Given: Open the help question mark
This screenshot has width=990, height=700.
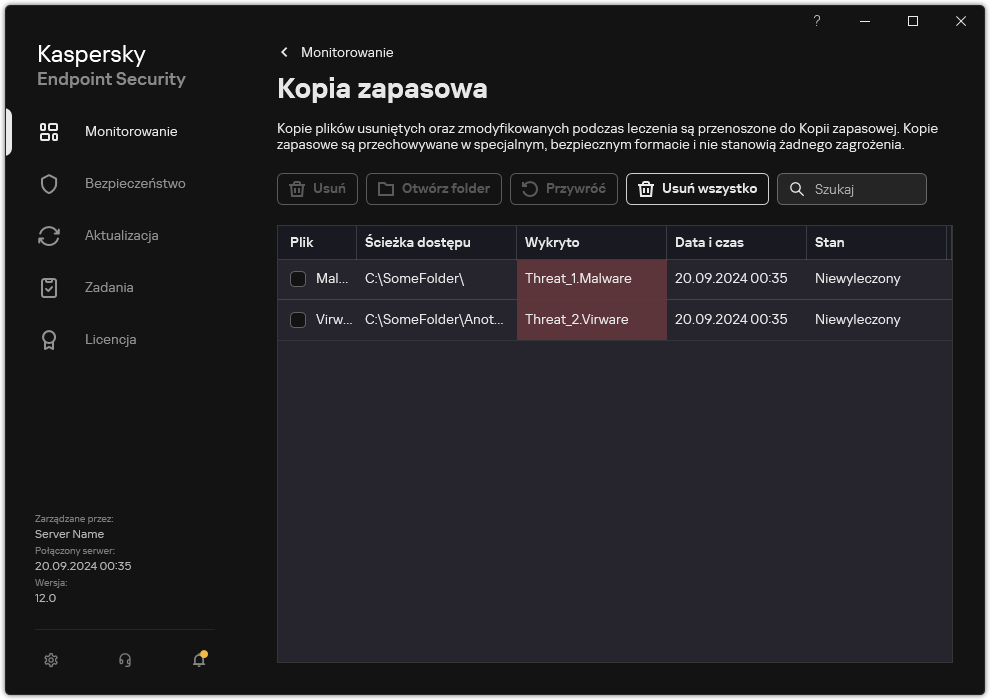Looking at the screenshot, I should coord(816,21).
